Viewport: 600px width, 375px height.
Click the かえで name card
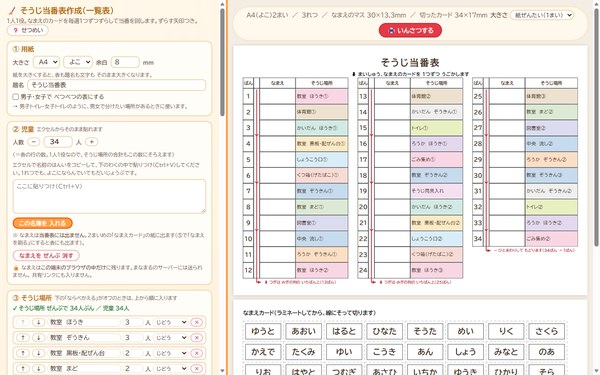click(262, 352)
